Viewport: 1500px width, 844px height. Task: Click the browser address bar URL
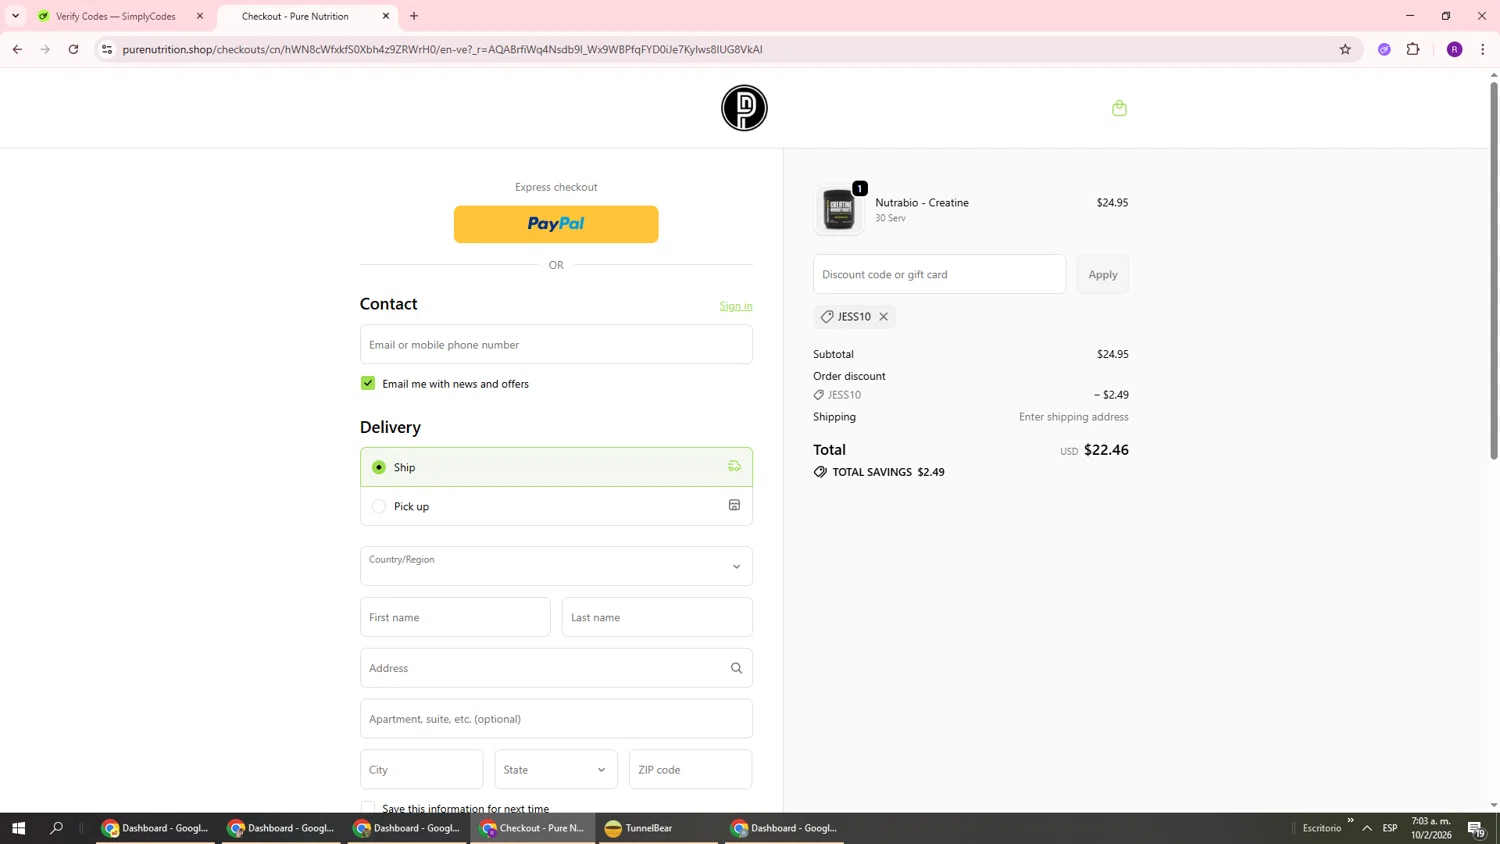click(x=442, y=49)
